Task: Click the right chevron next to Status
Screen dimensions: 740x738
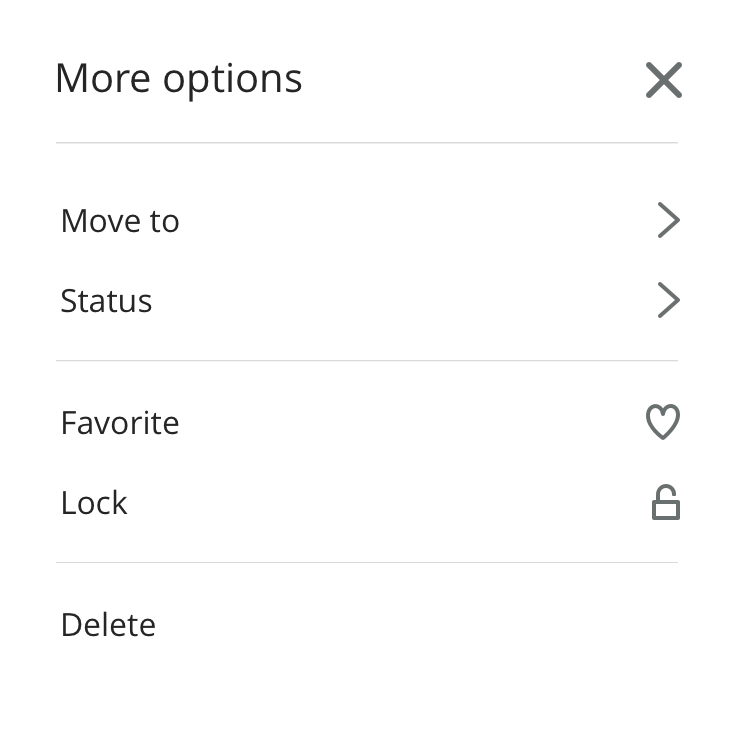Action: click(668, 300)
